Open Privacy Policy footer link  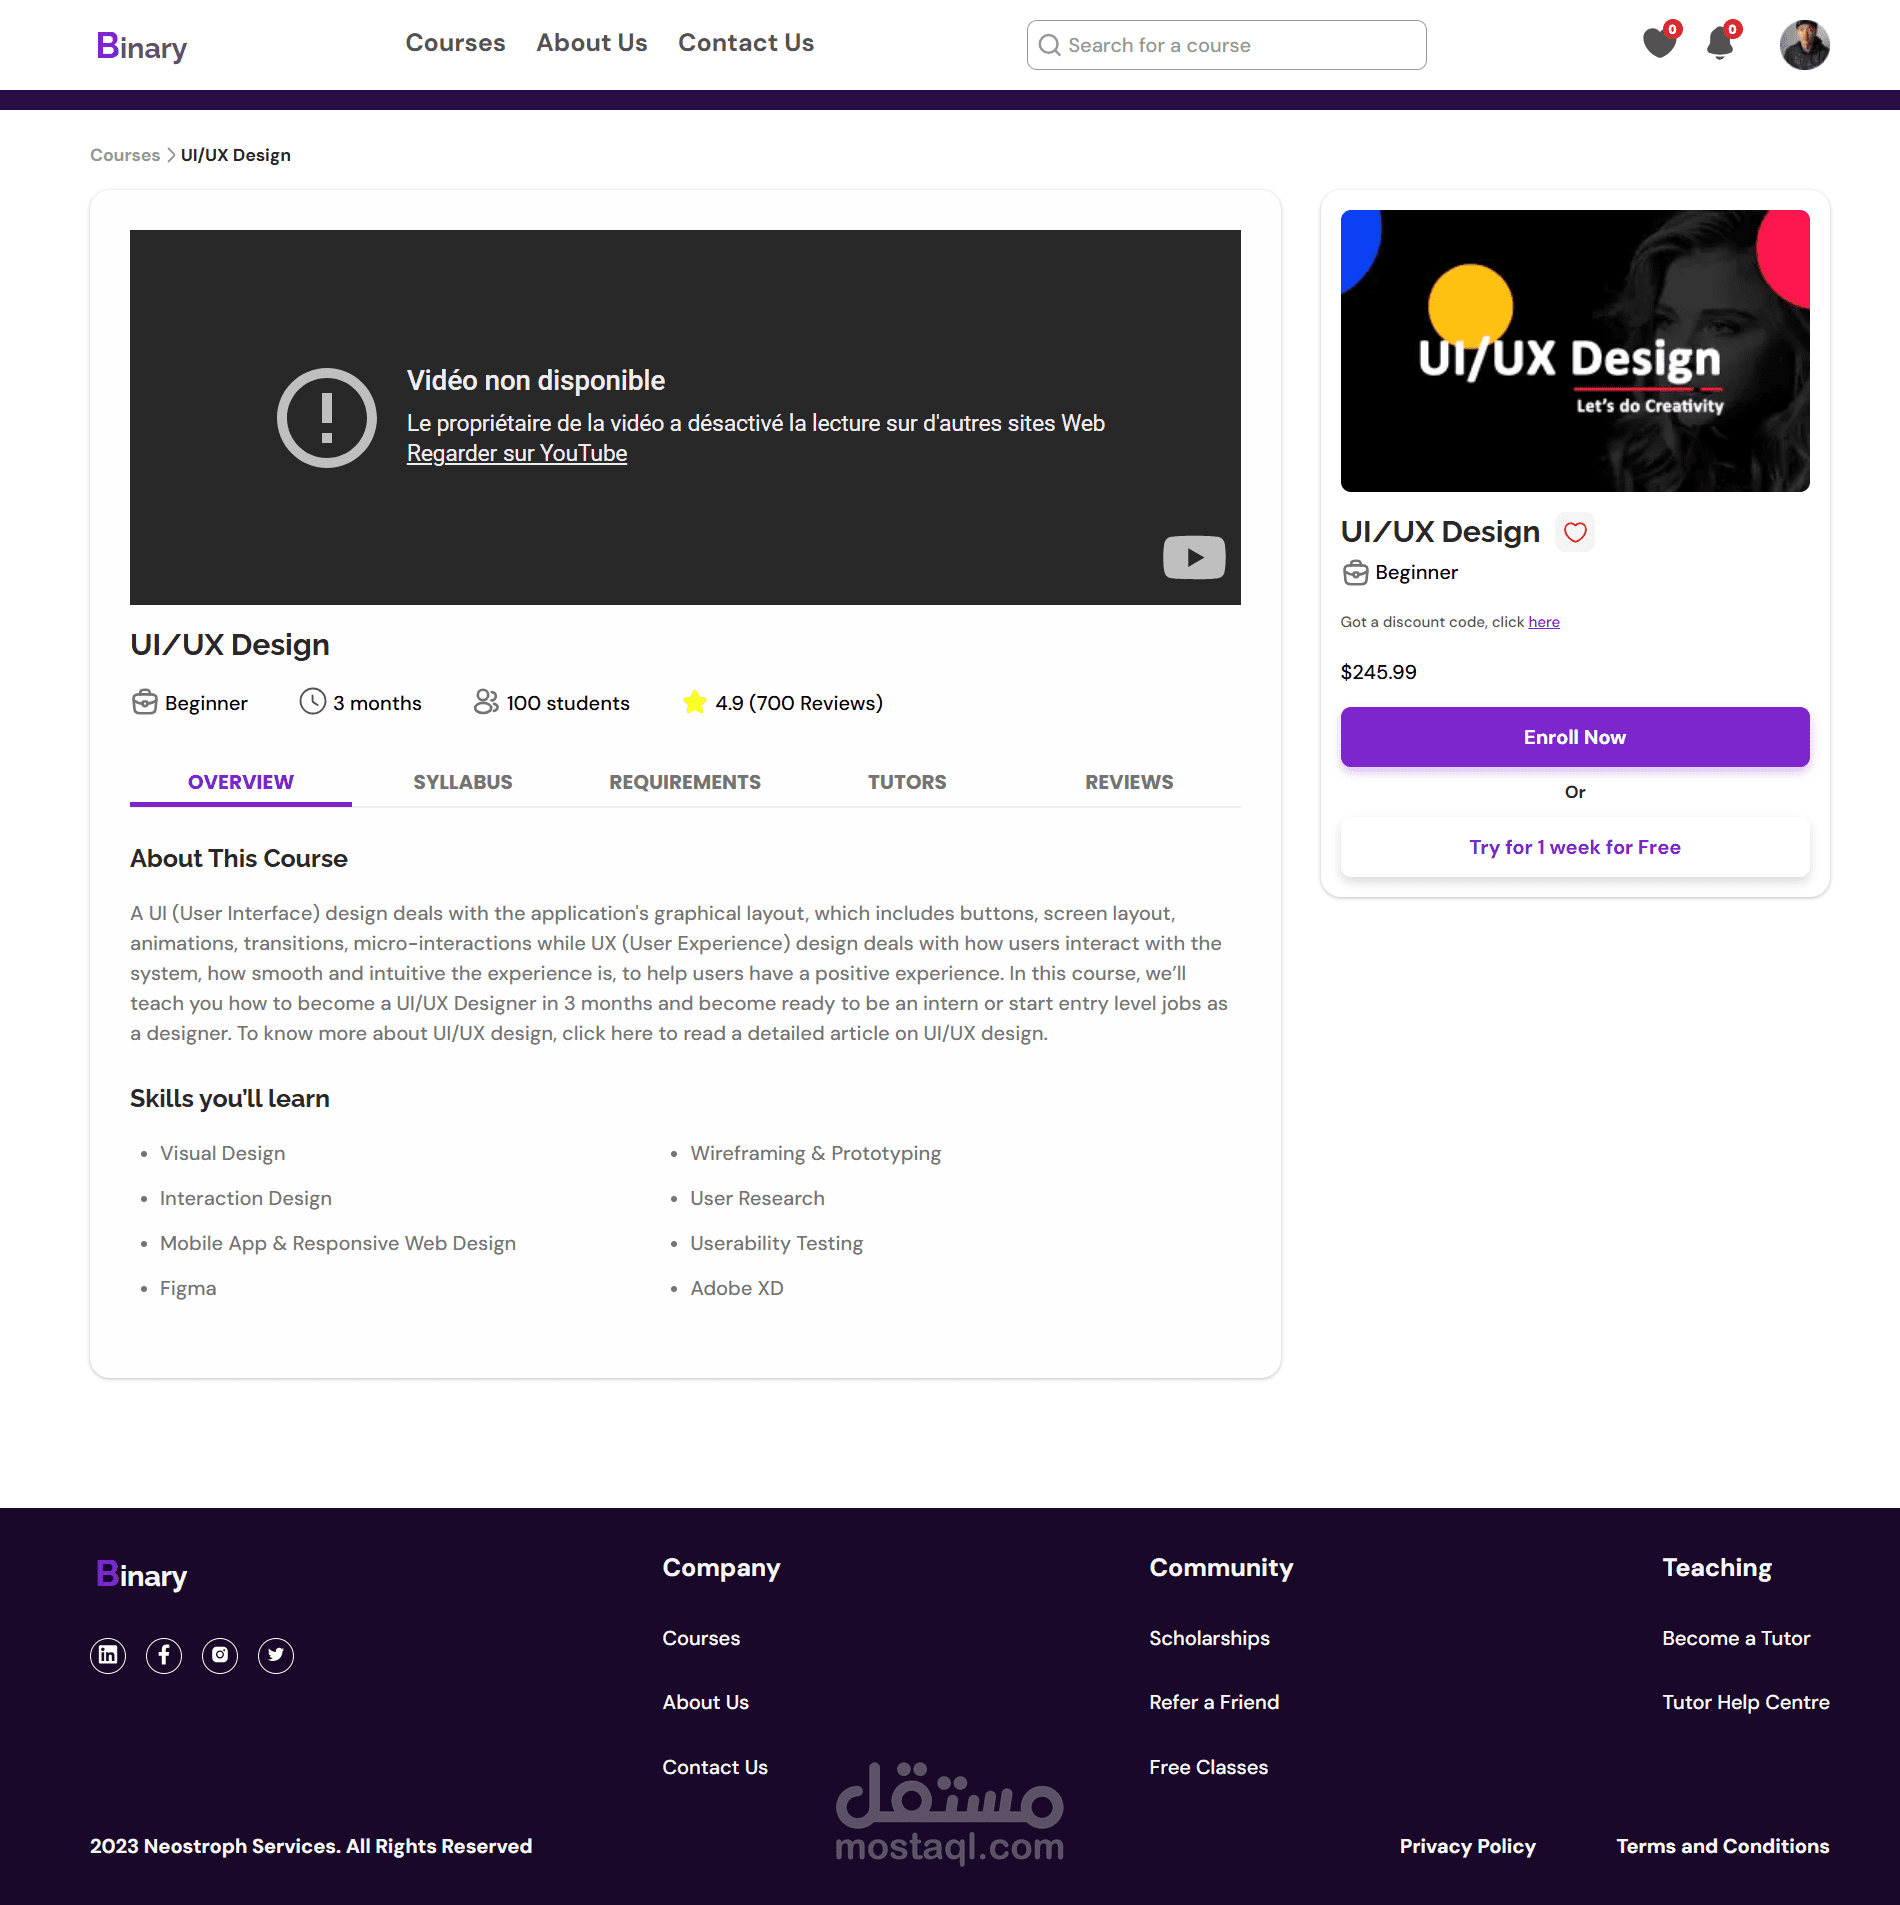(1467, 1846)
